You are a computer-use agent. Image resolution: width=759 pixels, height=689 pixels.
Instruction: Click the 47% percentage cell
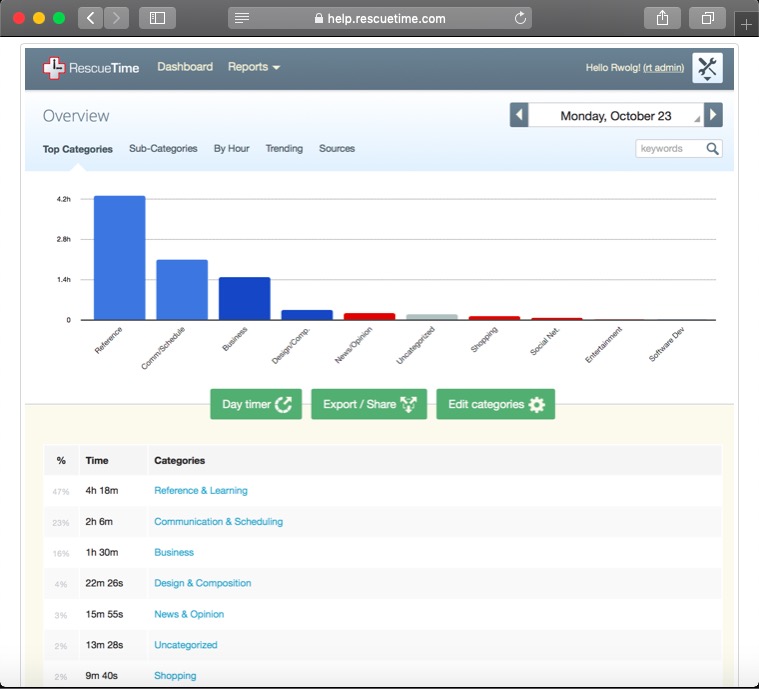61,492
